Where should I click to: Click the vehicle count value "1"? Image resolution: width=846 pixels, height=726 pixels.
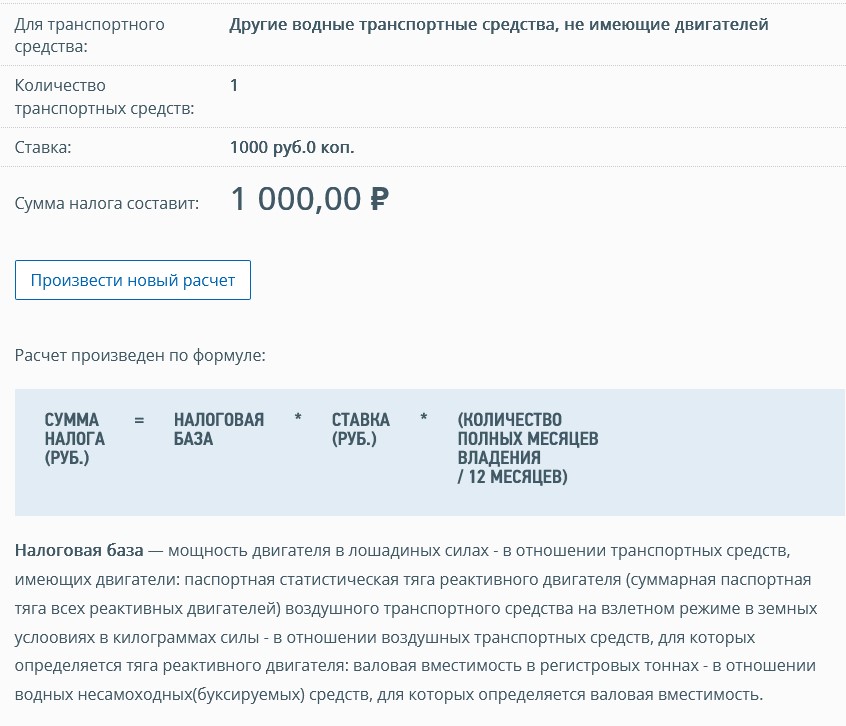point(234,85)
